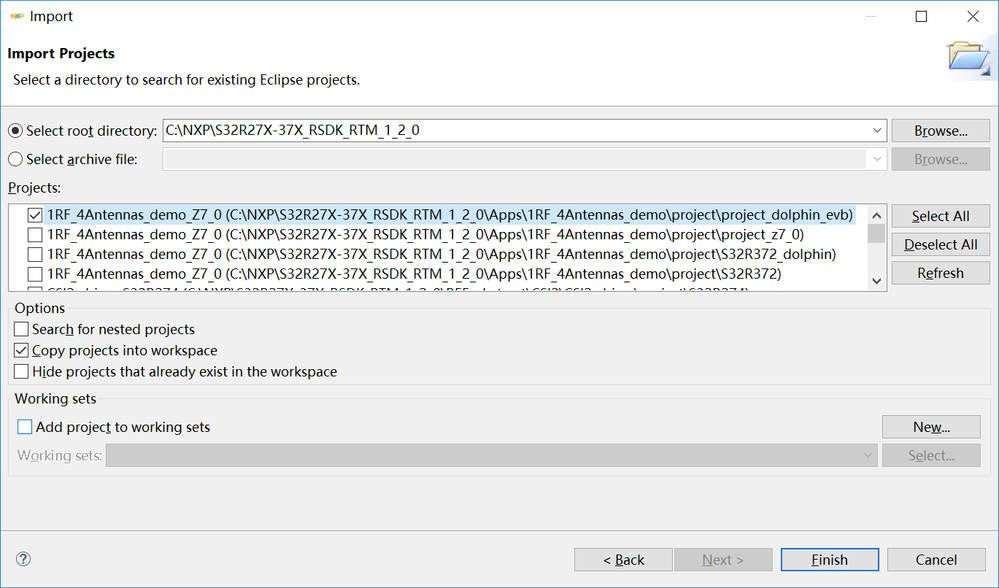
Task: Click the Finish button
Action: (x=829, y=560)
